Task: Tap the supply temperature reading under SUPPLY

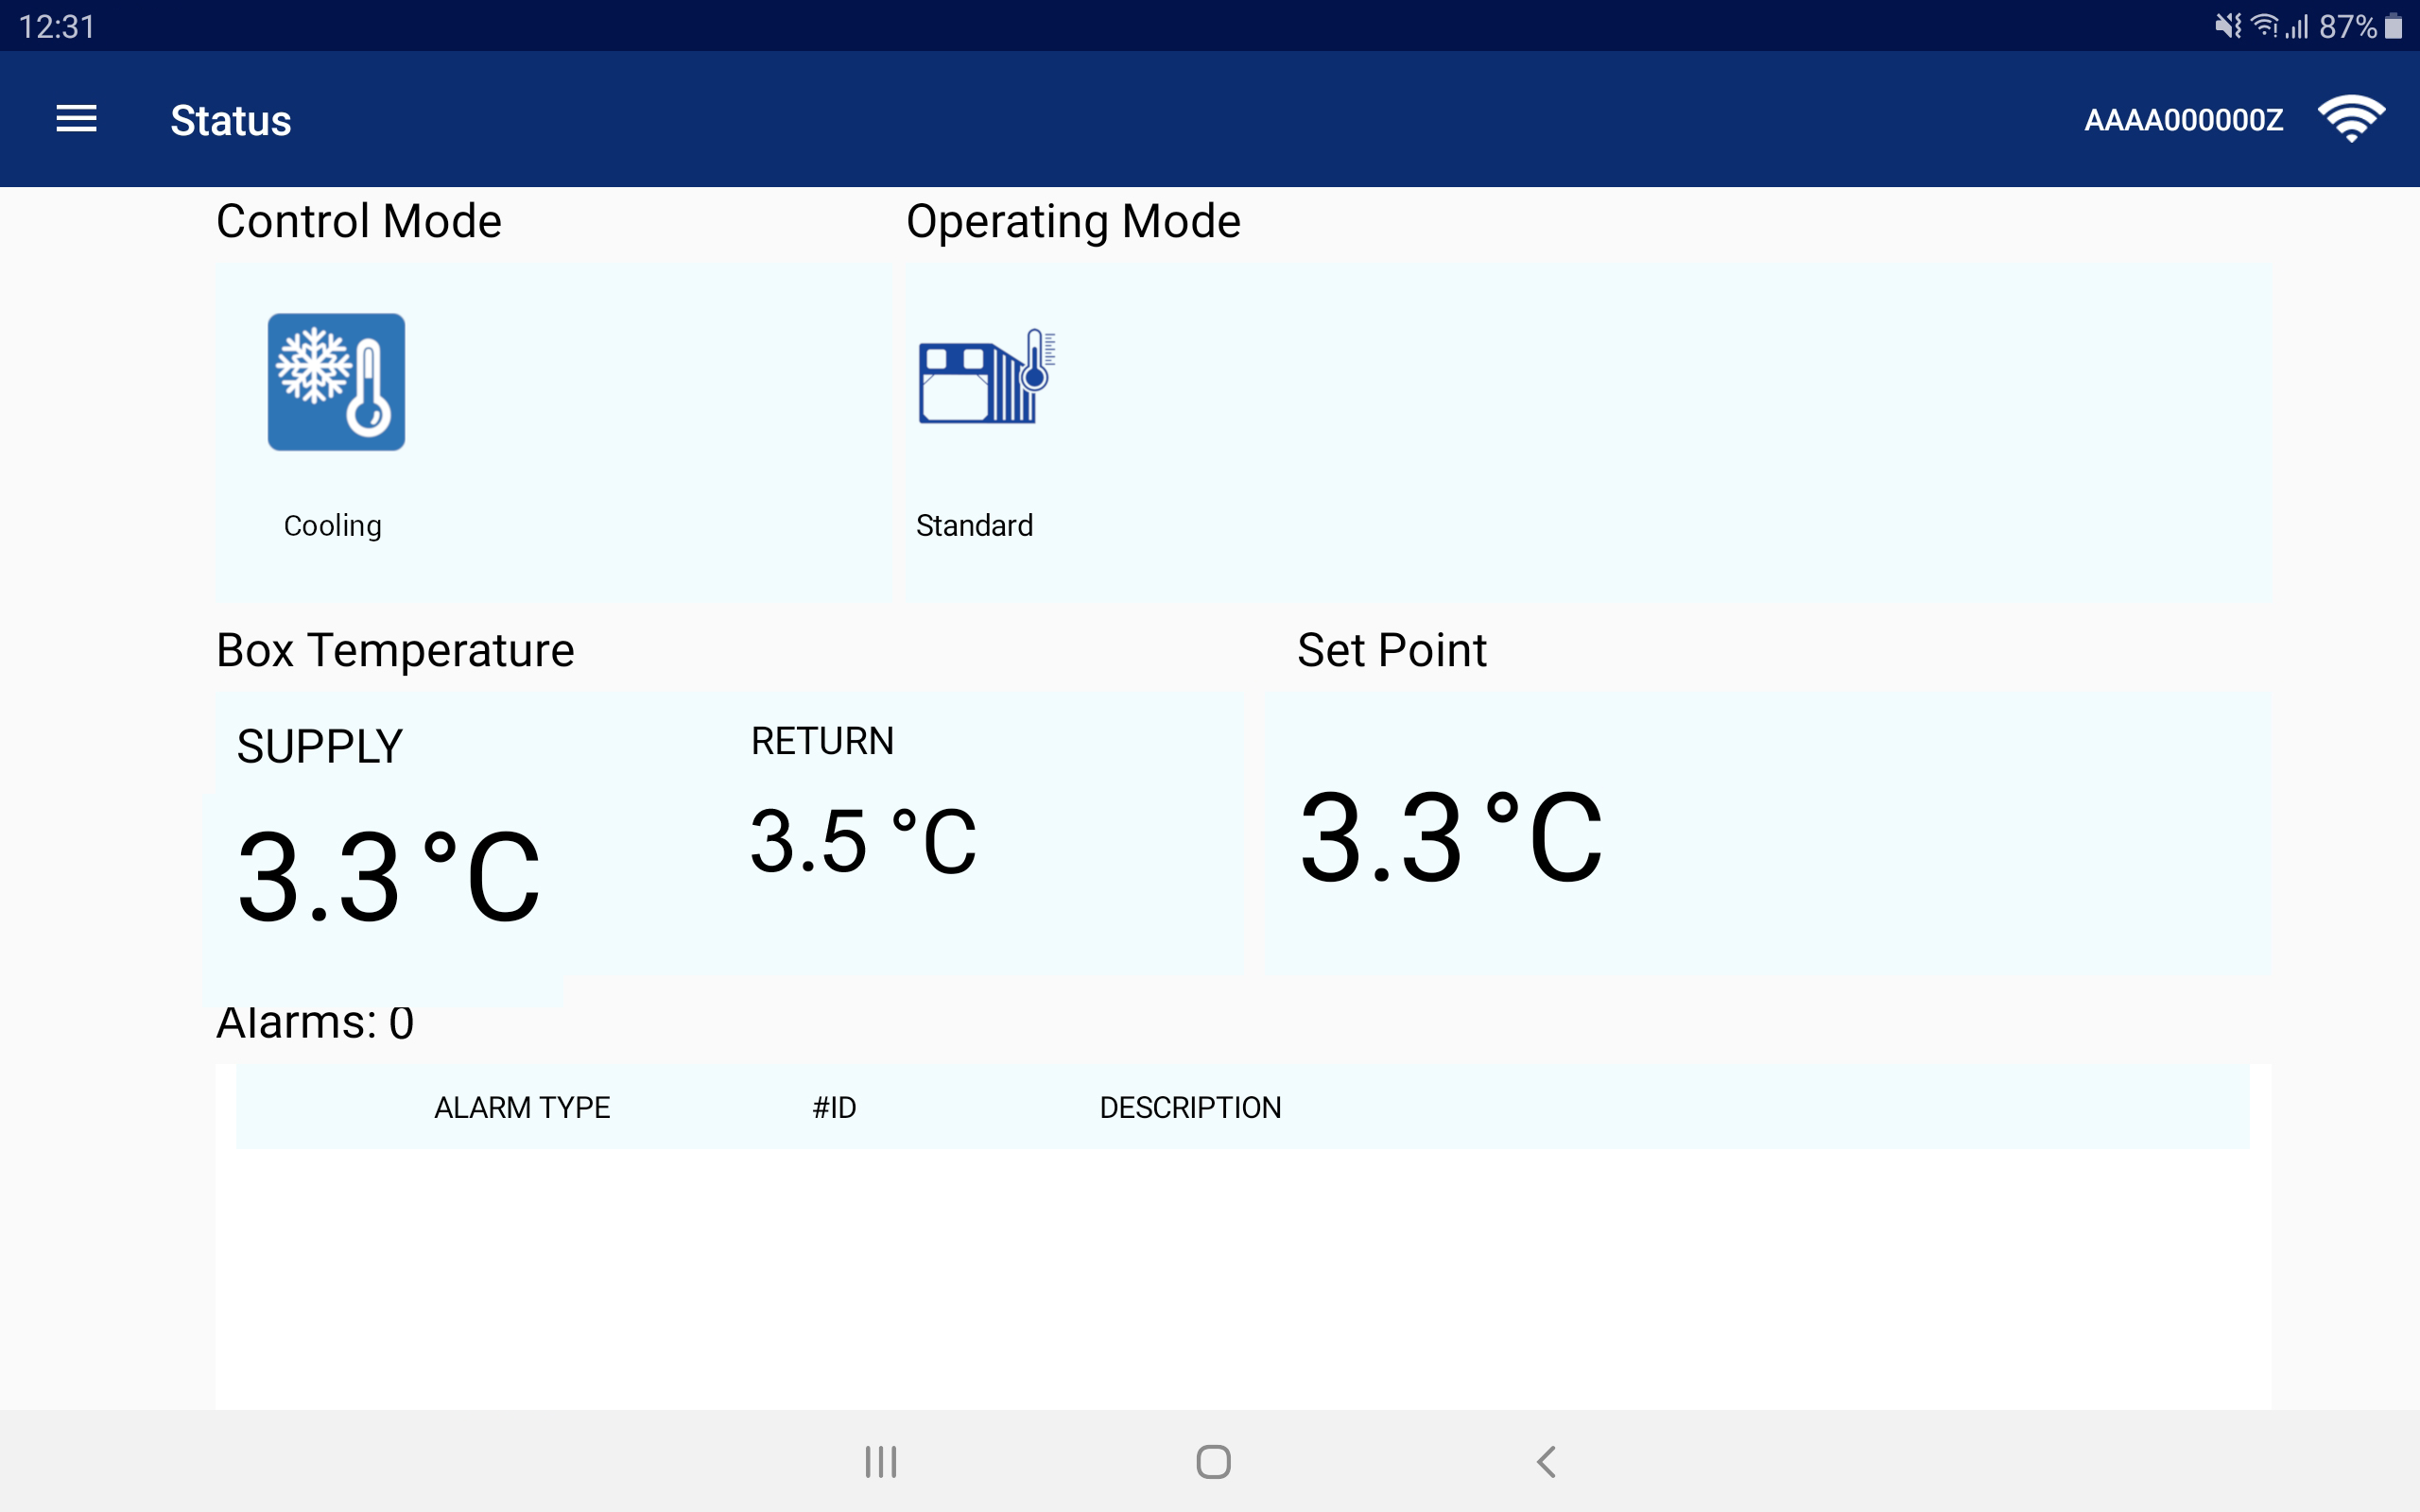Action: tap(389, 878)
